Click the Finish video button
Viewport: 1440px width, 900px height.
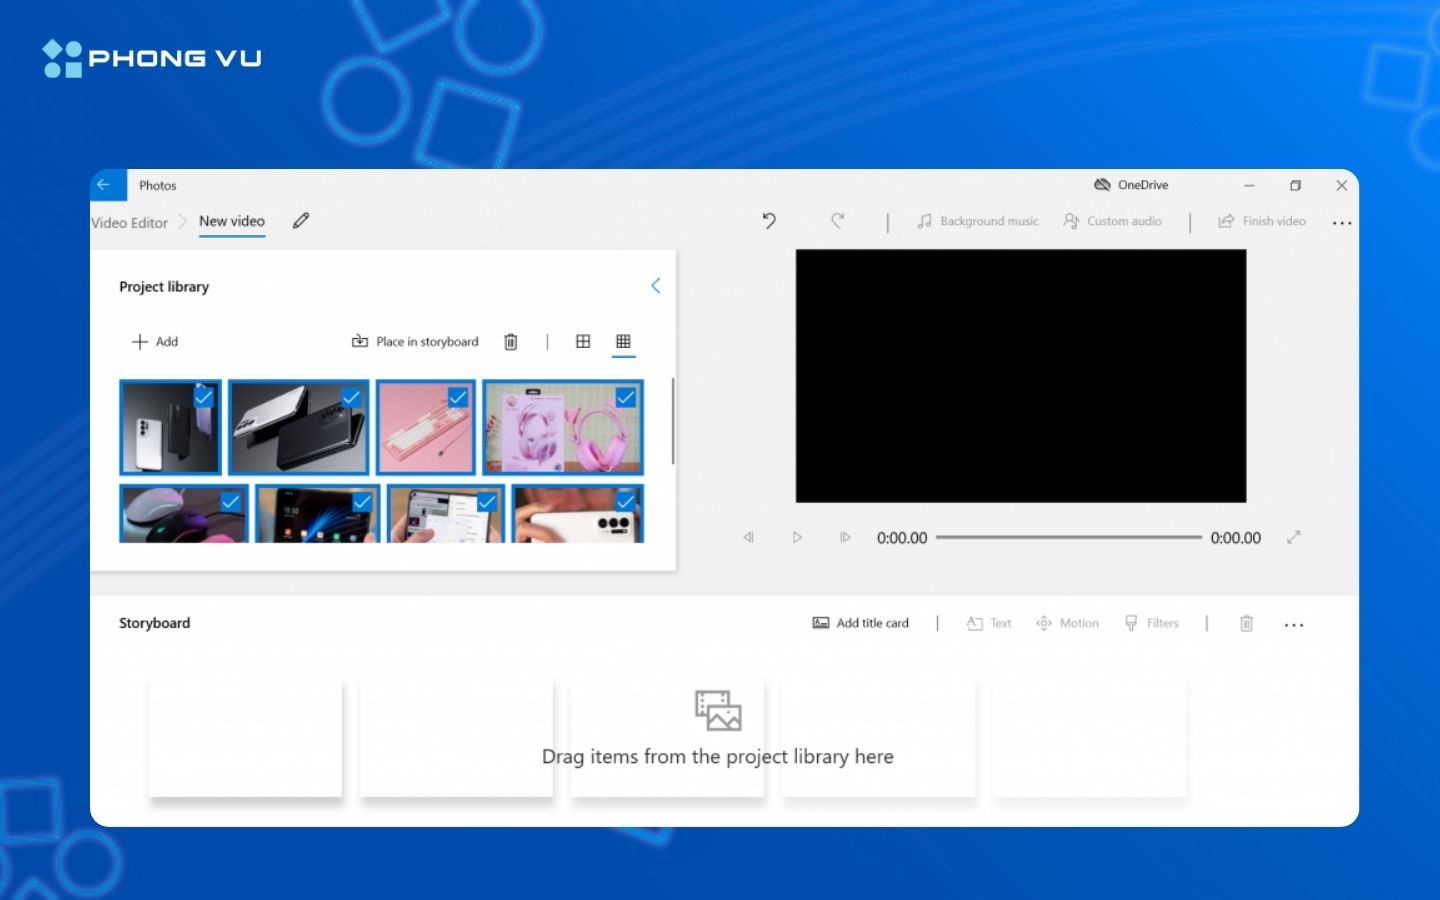1262,221
